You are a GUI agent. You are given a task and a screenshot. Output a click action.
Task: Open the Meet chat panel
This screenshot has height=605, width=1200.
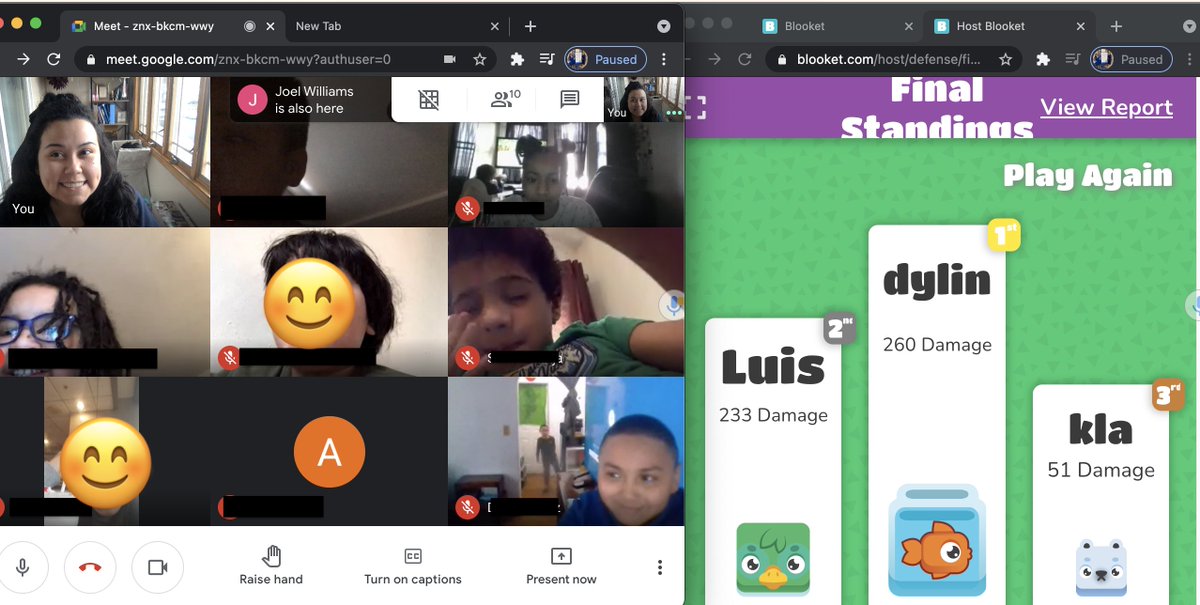pos(570,99)
